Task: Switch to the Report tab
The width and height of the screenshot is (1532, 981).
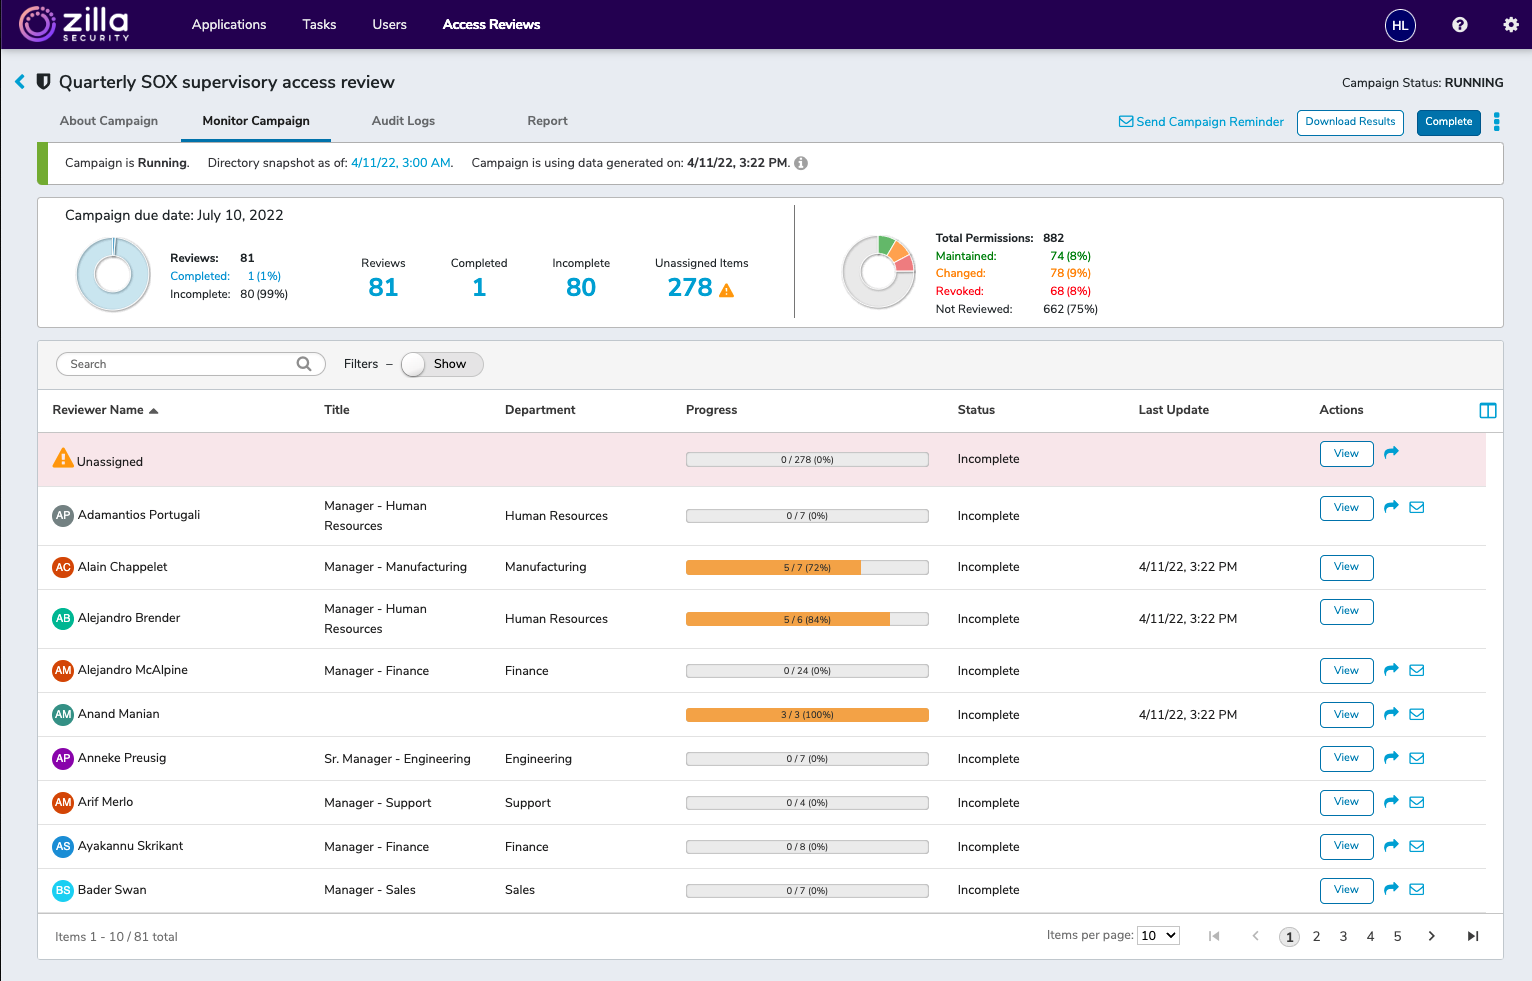Action: [x=547, y=121]
